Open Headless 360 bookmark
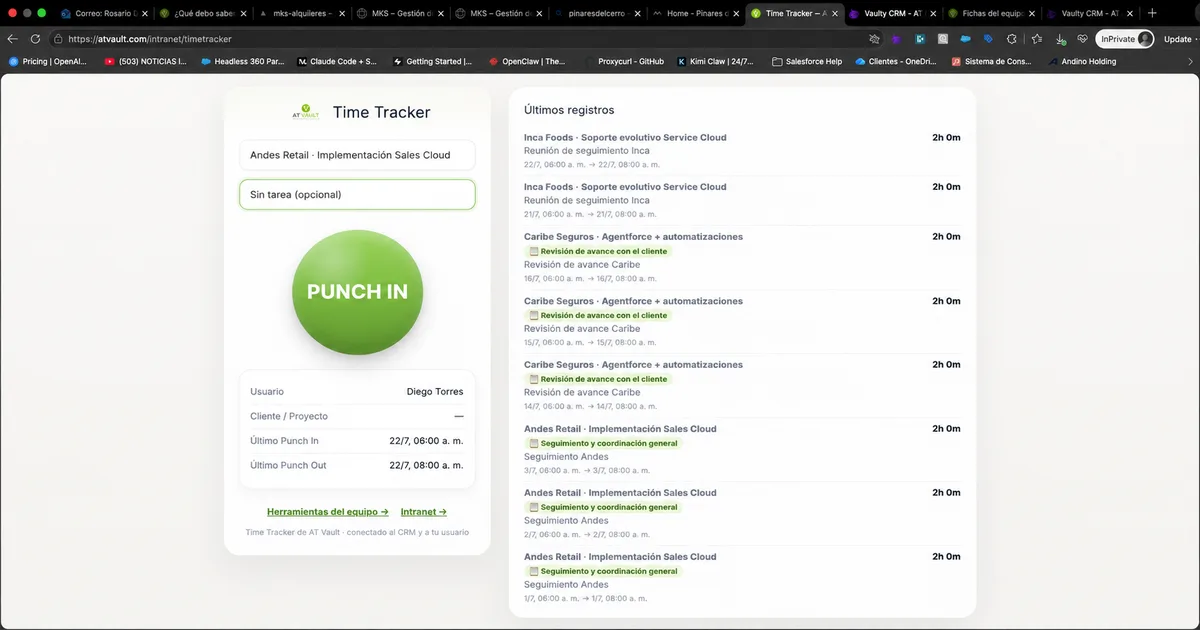 click(x=243, y=61)
